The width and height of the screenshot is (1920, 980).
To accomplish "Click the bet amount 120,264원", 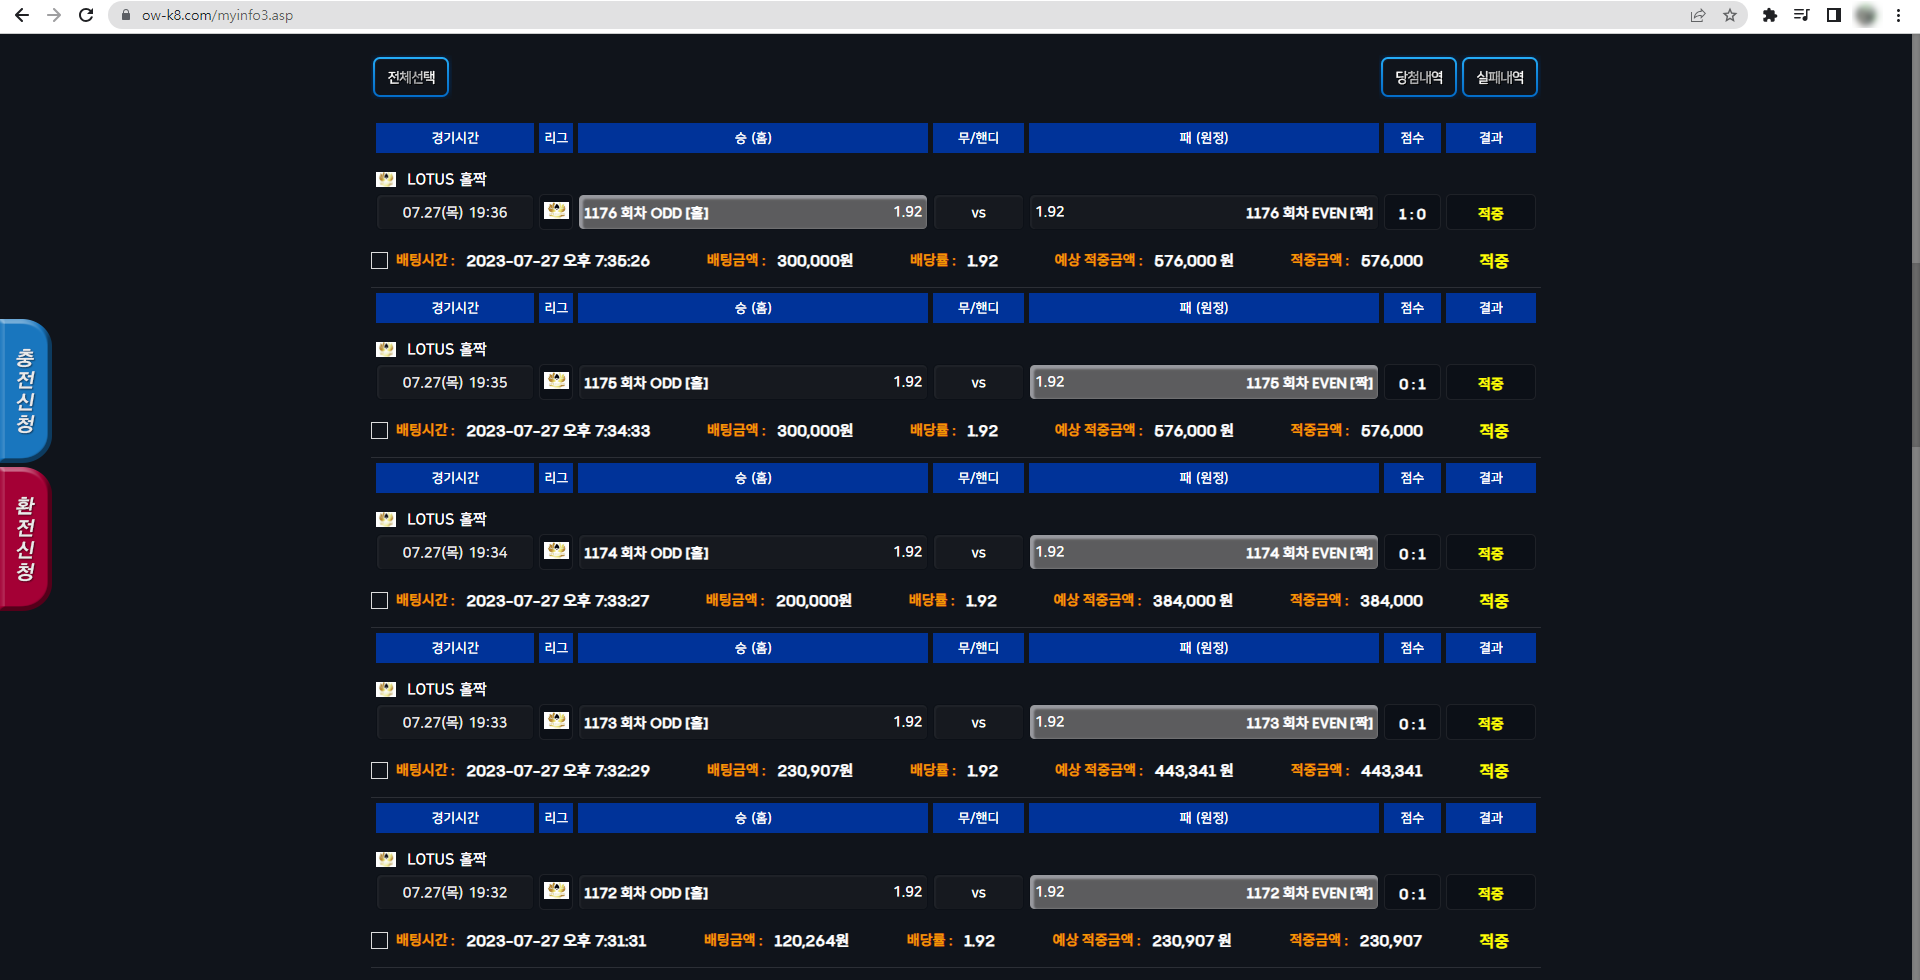I will [x=811, y=941].
